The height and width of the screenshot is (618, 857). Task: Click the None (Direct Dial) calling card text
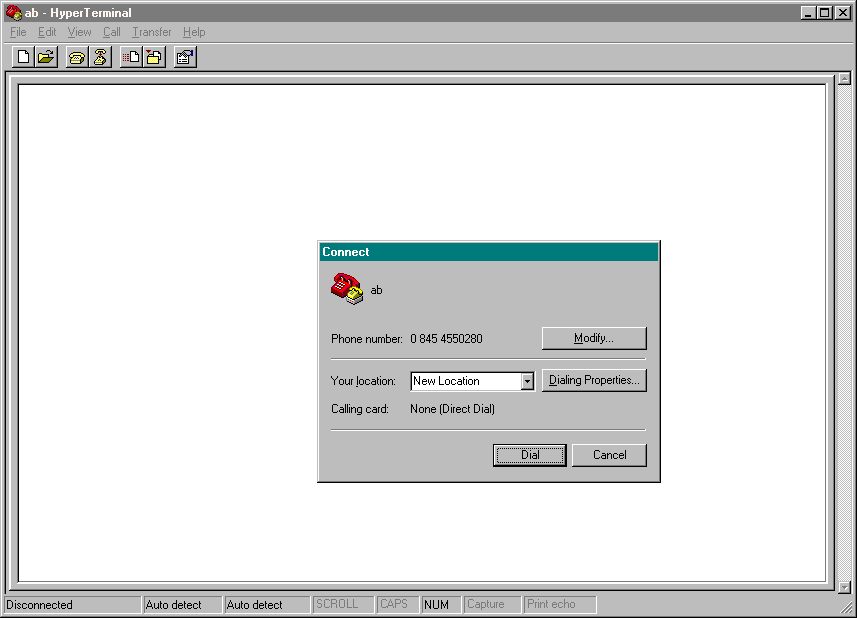click(x=452, y=409)
